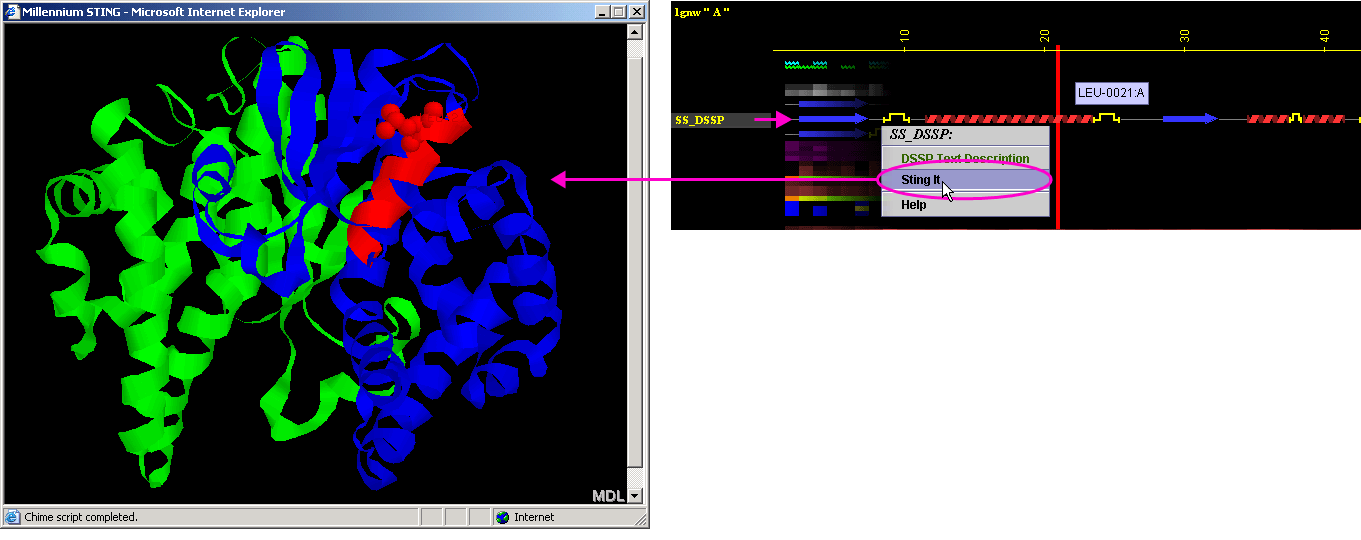Click the first blue beta-strand arrow in SS_DSSP row
This screenshot has width=1361, height=540.
833,119
